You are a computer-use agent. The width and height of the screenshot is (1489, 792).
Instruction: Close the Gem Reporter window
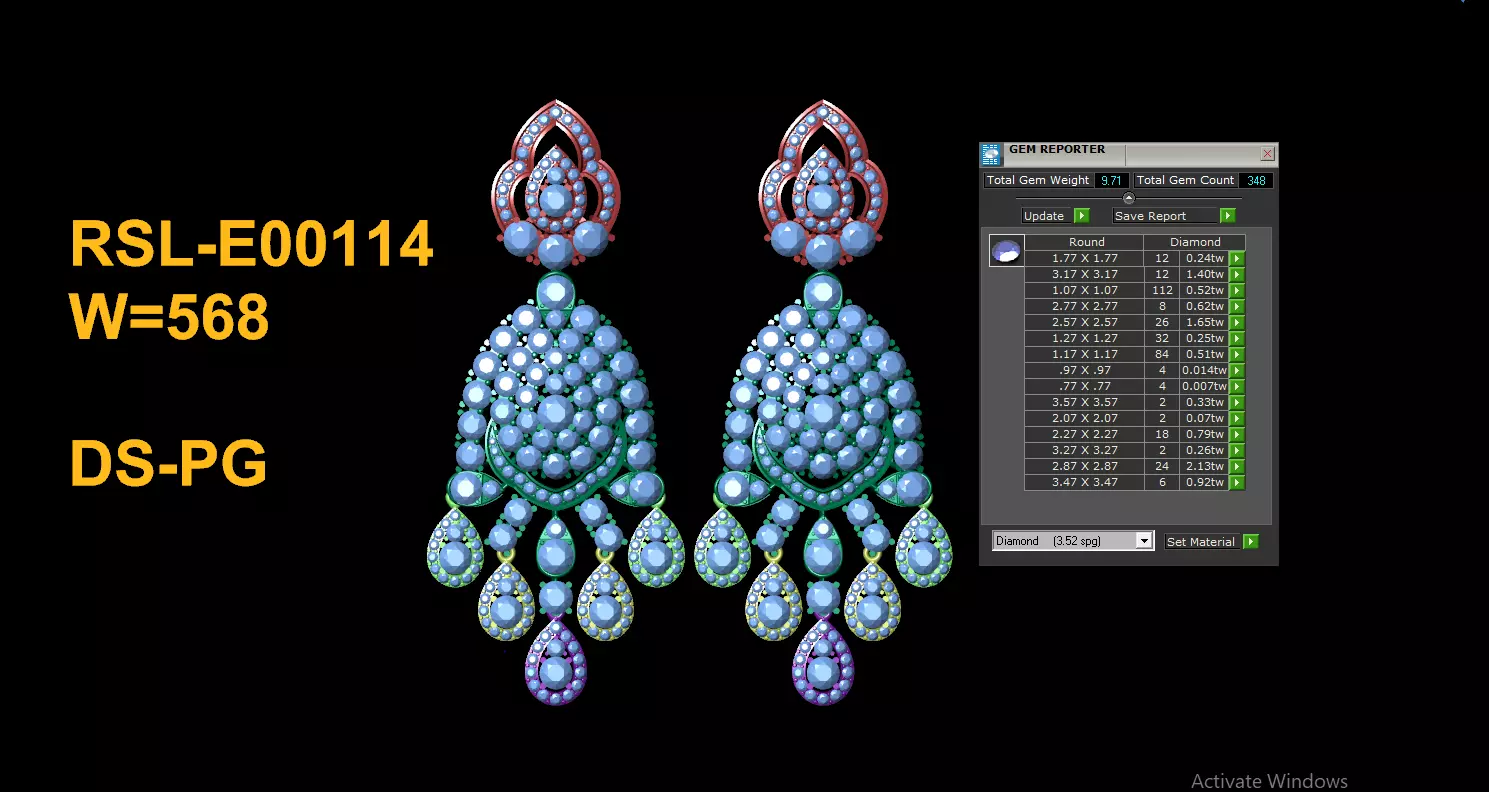pyautogui.click(x=1267, y=154)
